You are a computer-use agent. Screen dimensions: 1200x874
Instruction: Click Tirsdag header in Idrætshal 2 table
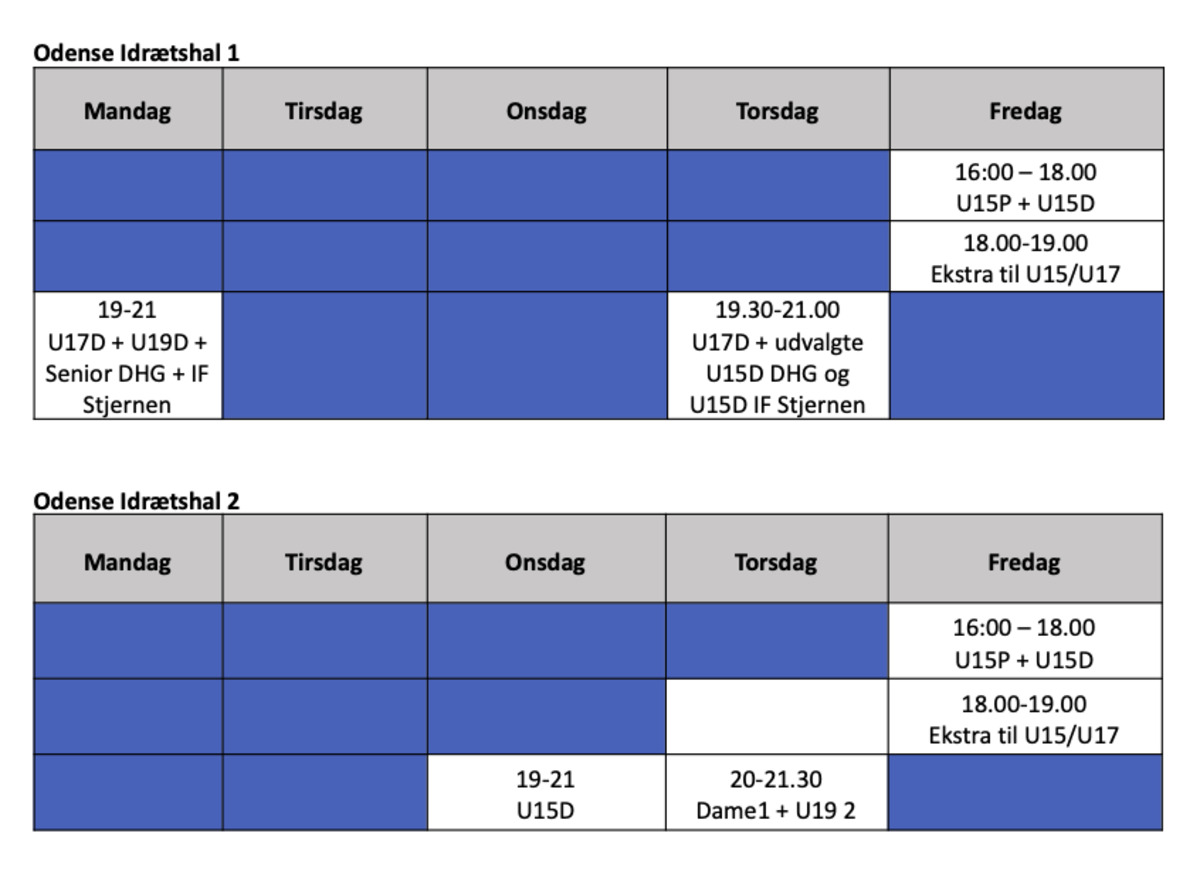click(325, 559)
